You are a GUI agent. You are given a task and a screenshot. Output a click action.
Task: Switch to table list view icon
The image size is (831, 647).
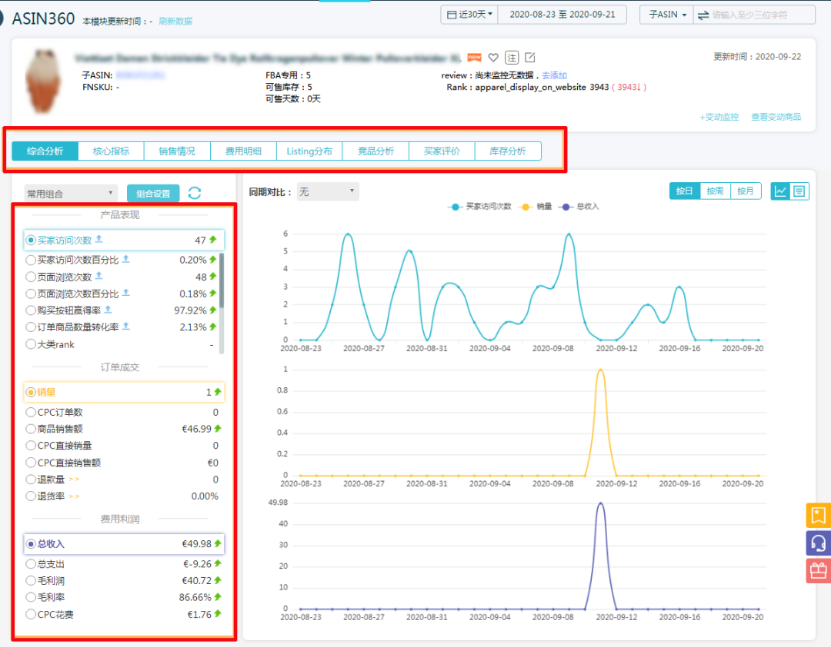click(x=799, y=191)
